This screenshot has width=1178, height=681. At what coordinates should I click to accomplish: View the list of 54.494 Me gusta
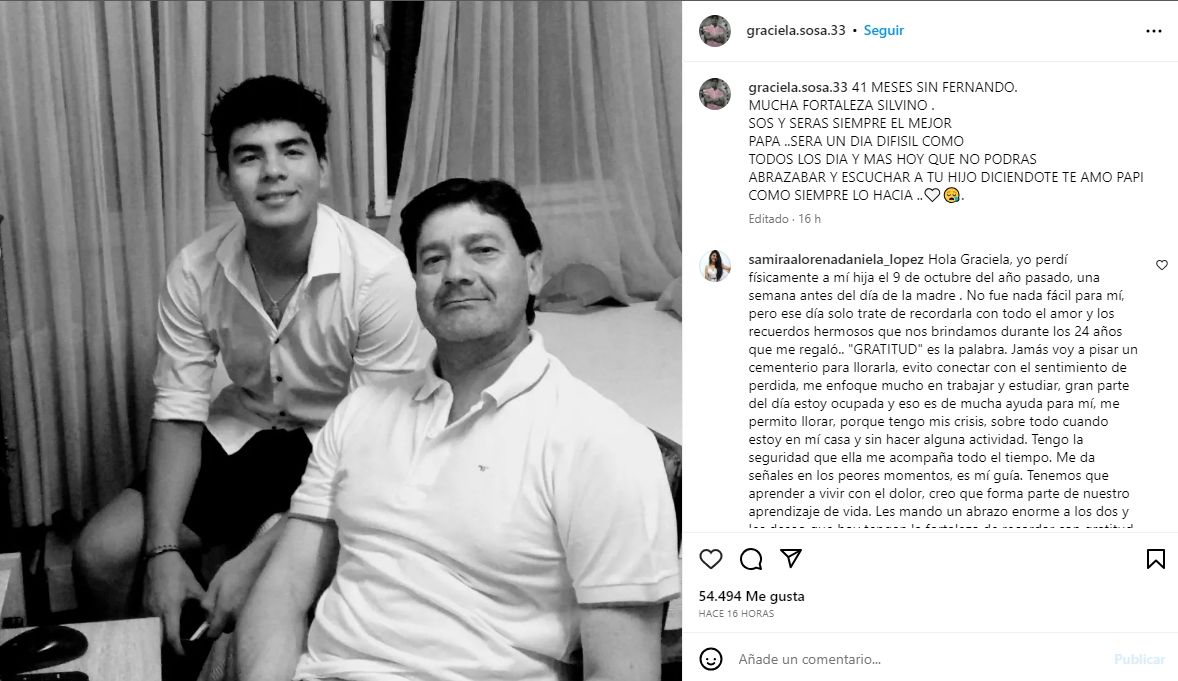tap(751, 596)
